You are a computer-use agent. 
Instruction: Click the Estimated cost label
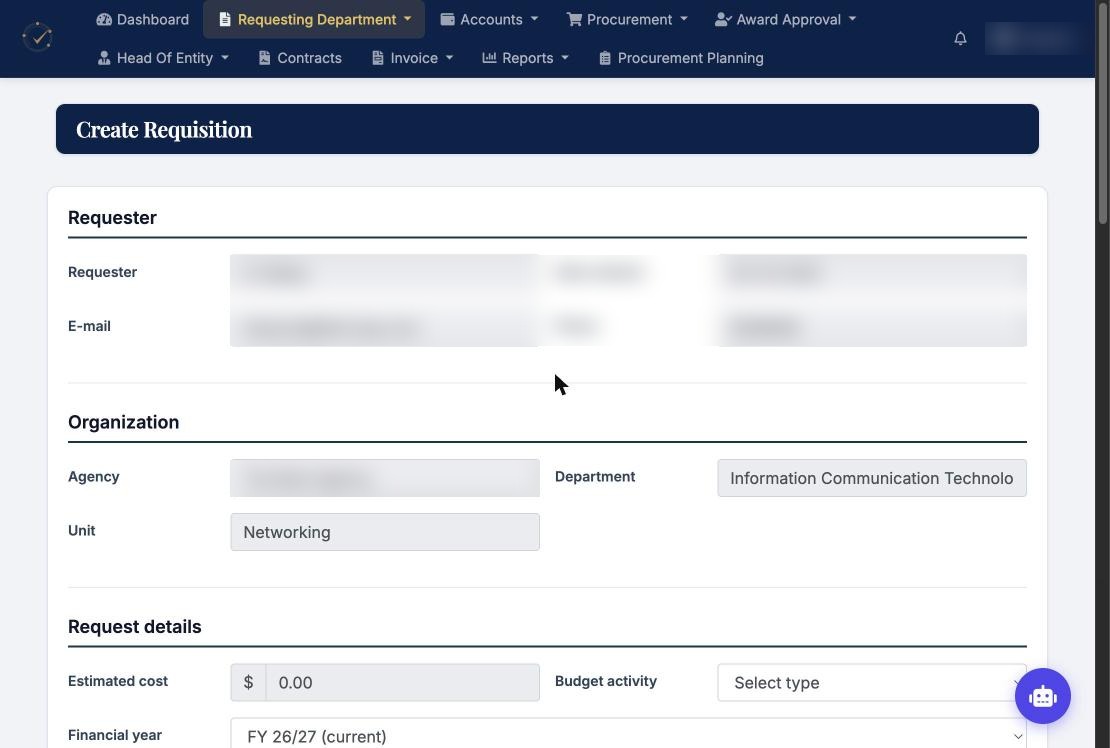(x=118, y=681)
